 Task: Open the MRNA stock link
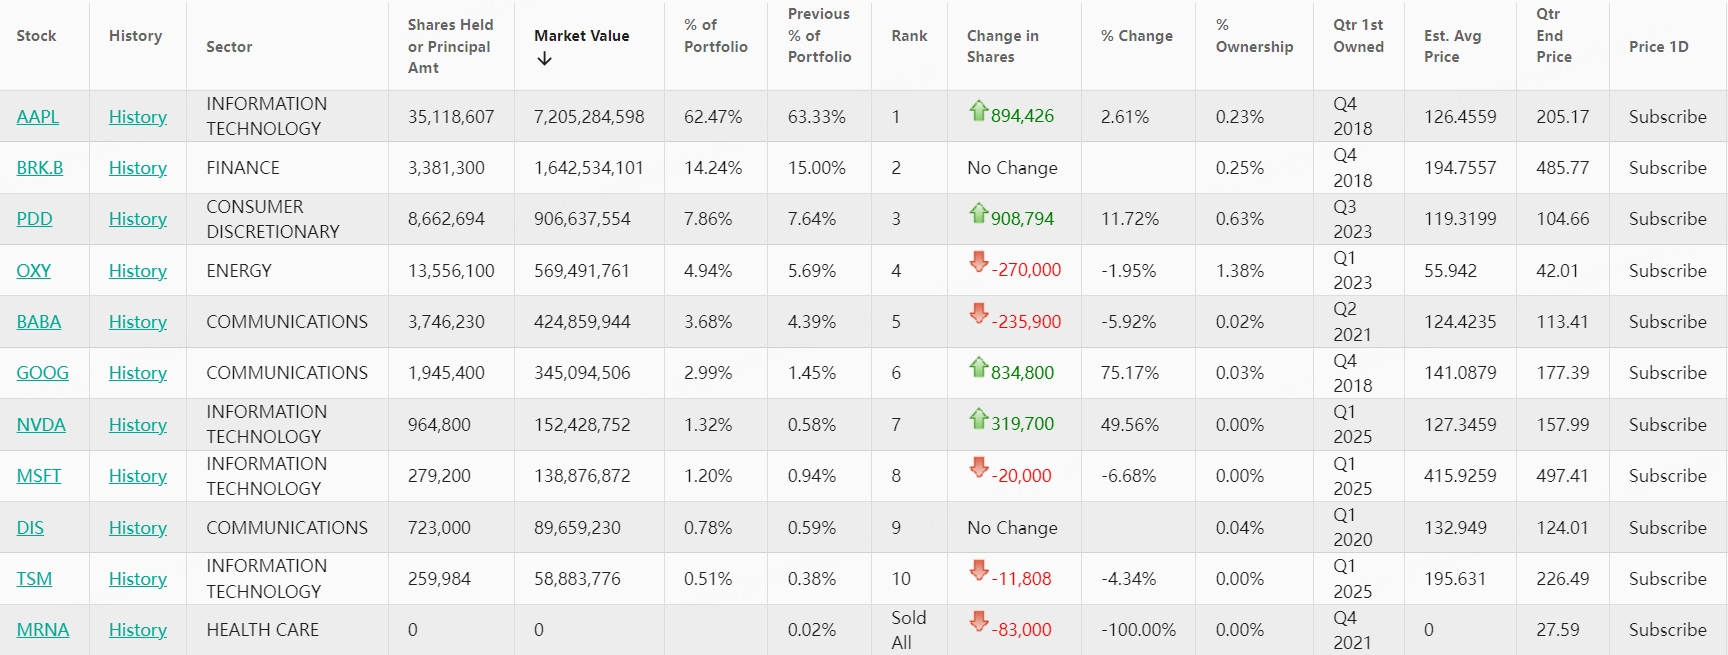(43, 630)
